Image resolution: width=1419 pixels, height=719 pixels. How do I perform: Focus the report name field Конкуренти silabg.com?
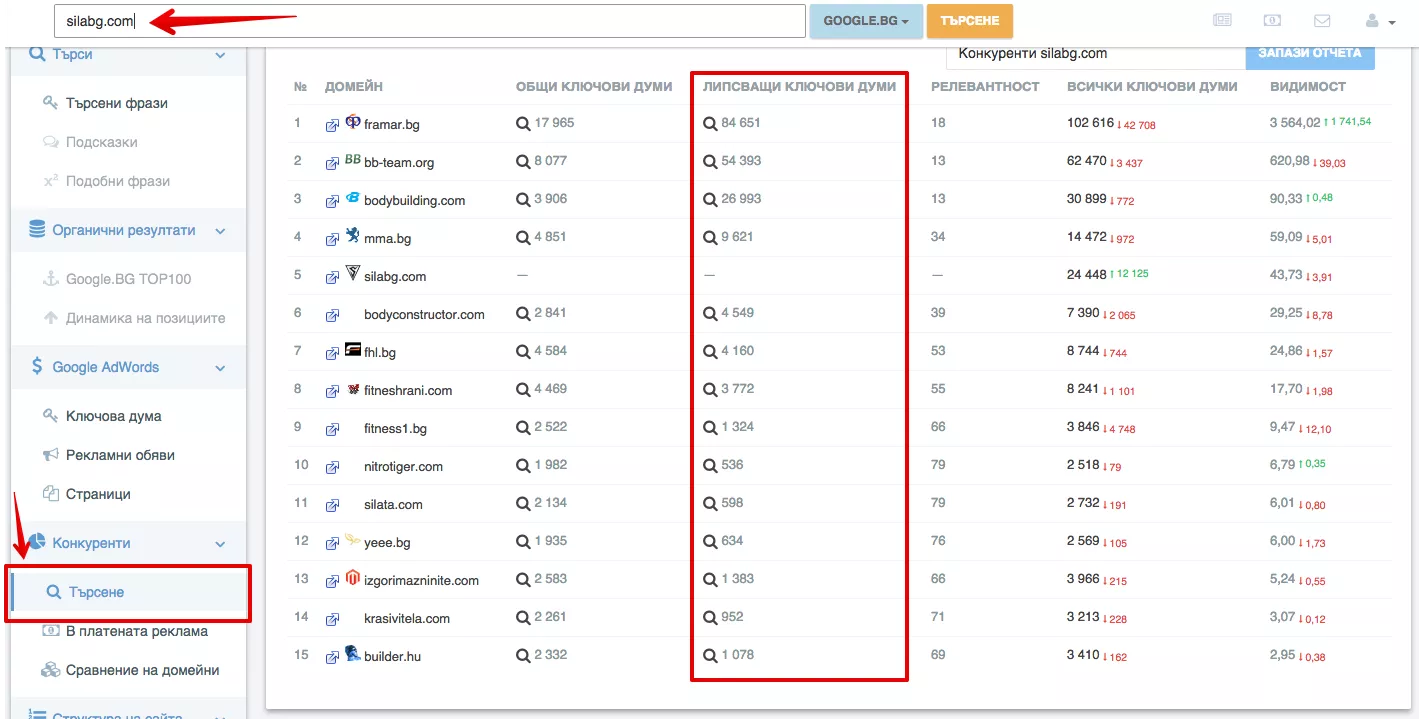coord(1096,53)
